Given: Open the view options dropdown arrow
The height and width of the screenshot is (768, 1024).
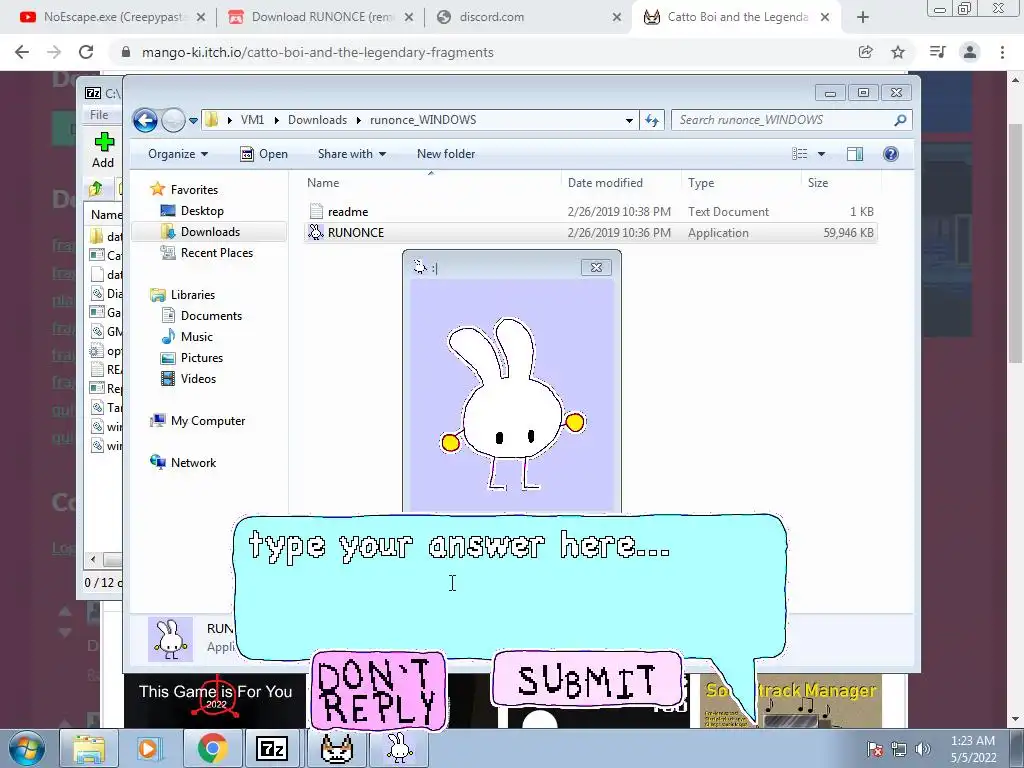Looking at the screenshot, I should (x=822, y=154).
